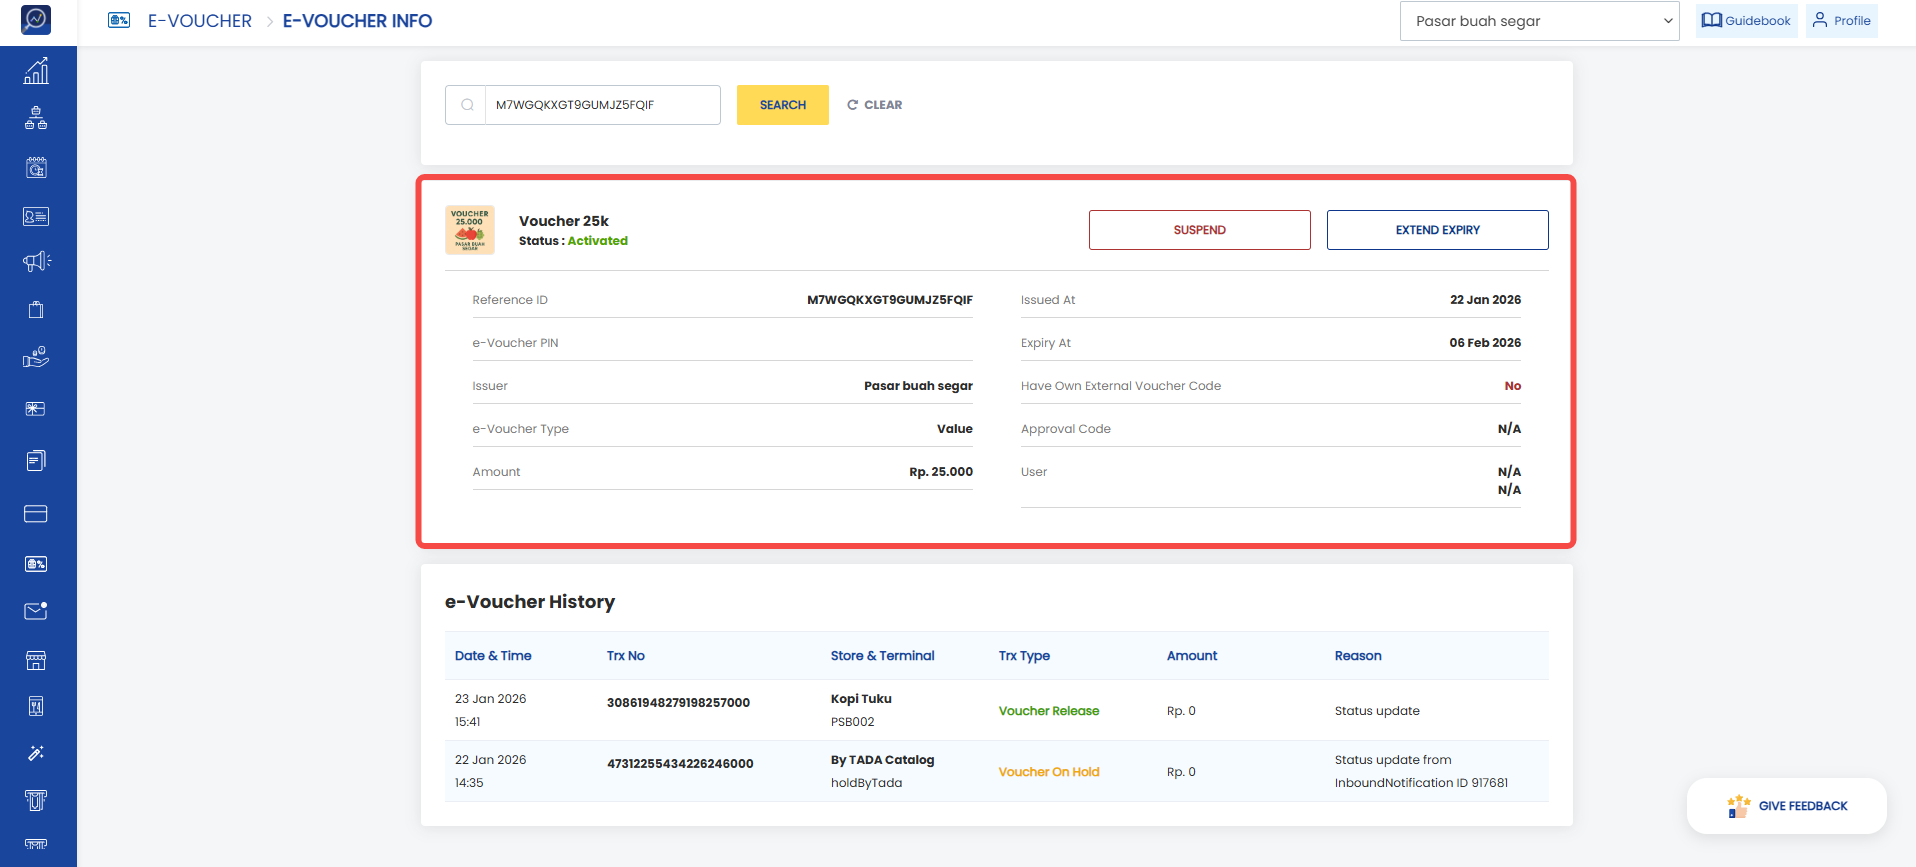Click the organization hierarchy sidebar icon

click(x=36, y=118)
